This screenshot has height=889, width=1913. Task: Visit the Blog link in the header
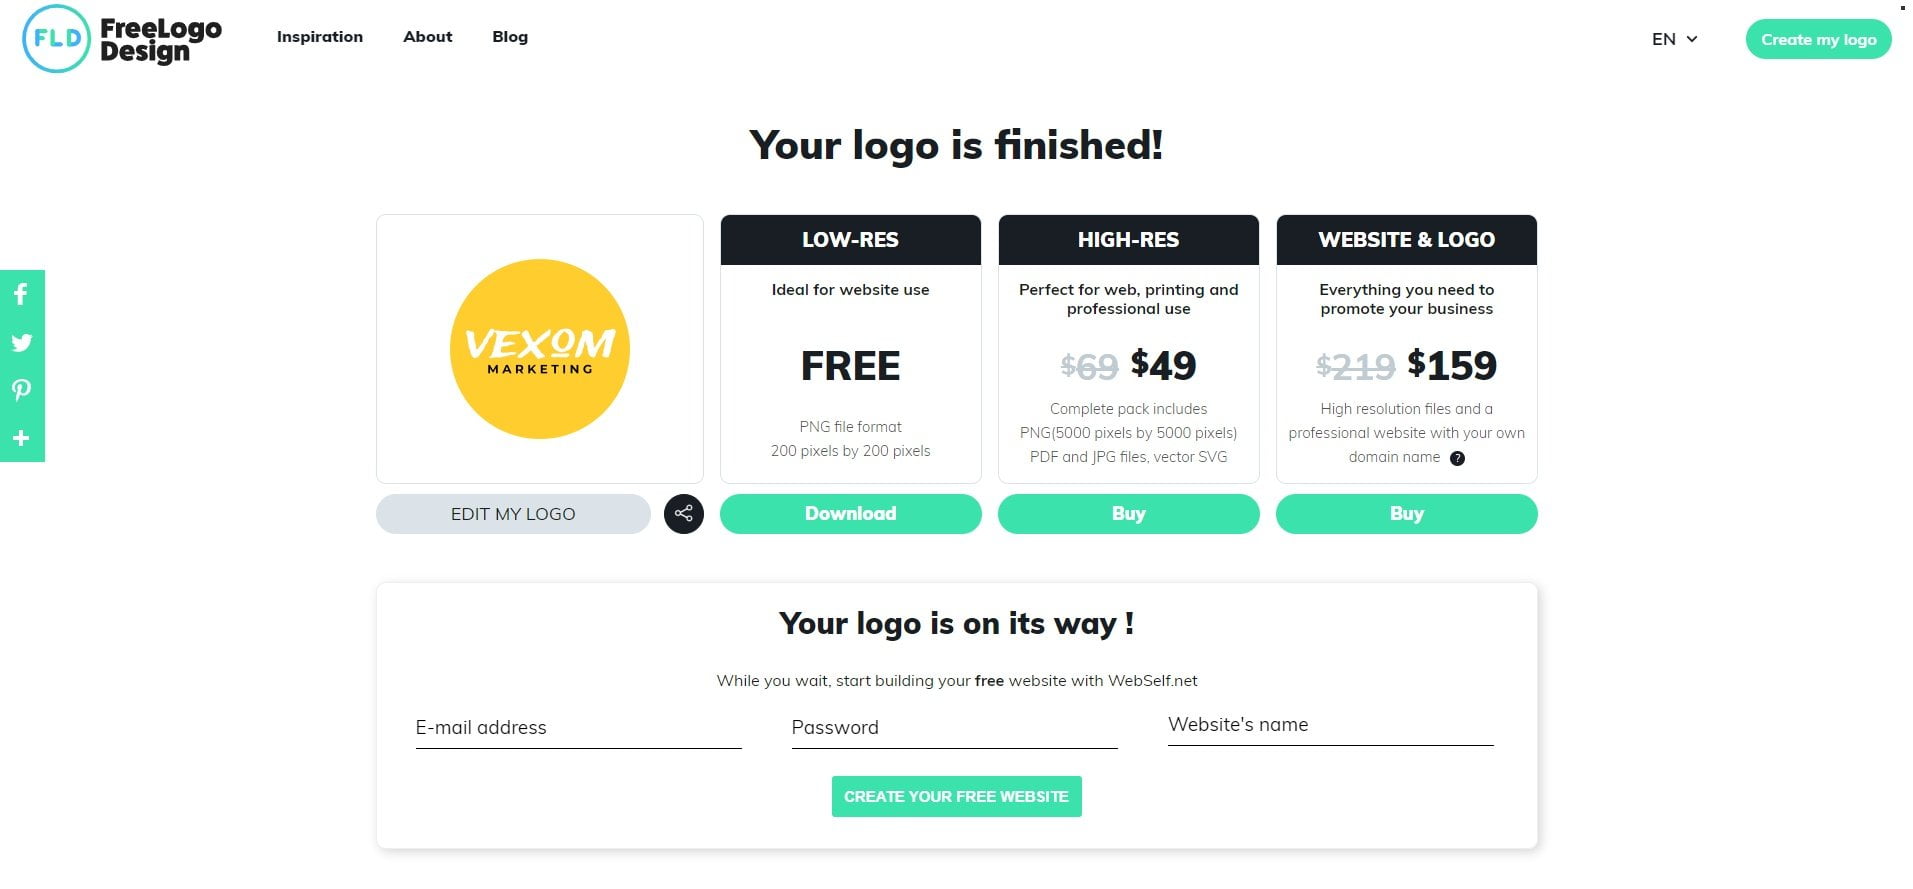[510, 37]
